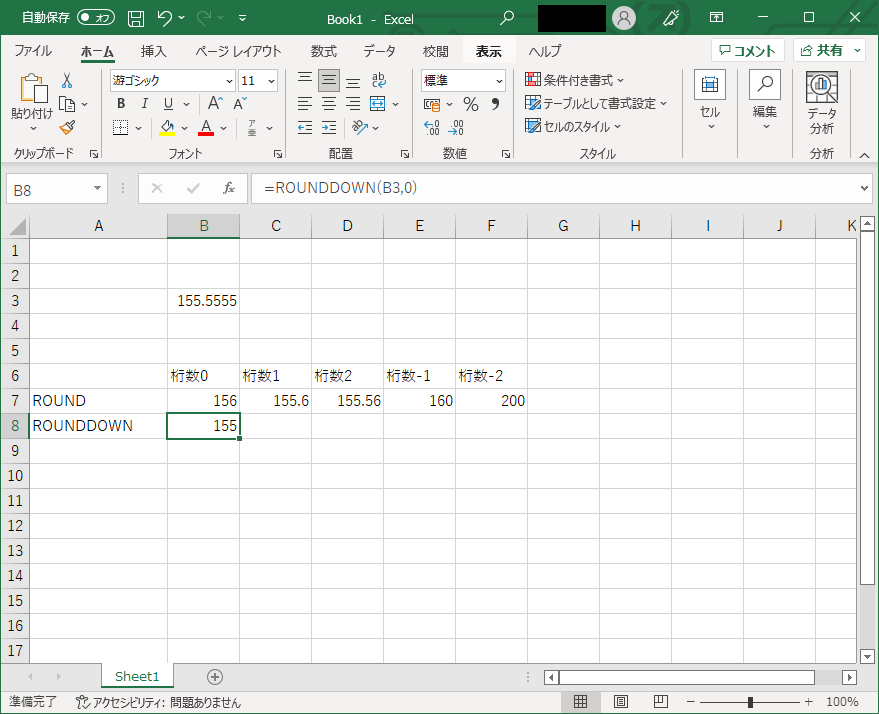Center text horizontally
Image resolution: width=879 pixels, height=714 pixels.
click(x=329, y=104)
